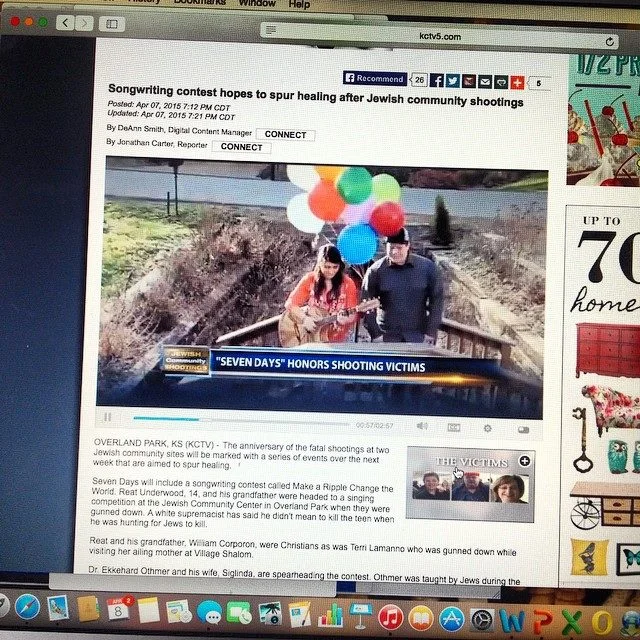Viewport: 640px width, 640px height.
Task: Click the Safari forward arrow button
Action: point(84,23)
